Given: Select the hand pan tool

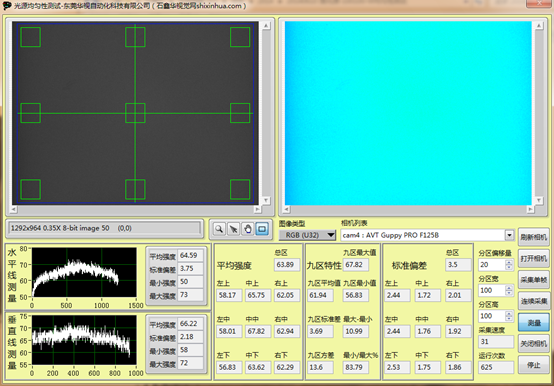Looking at the screenshot, I should click(x=248, y=229).
